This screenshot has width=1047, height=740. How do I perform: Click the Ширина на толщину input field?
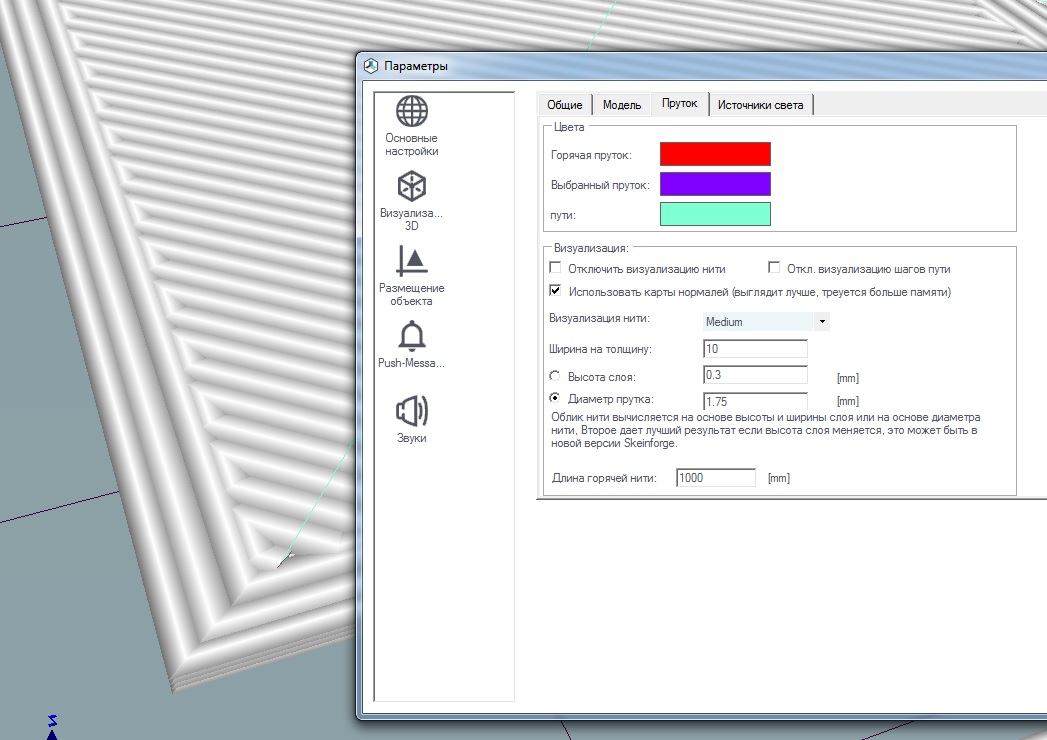(x=755, y=349)
